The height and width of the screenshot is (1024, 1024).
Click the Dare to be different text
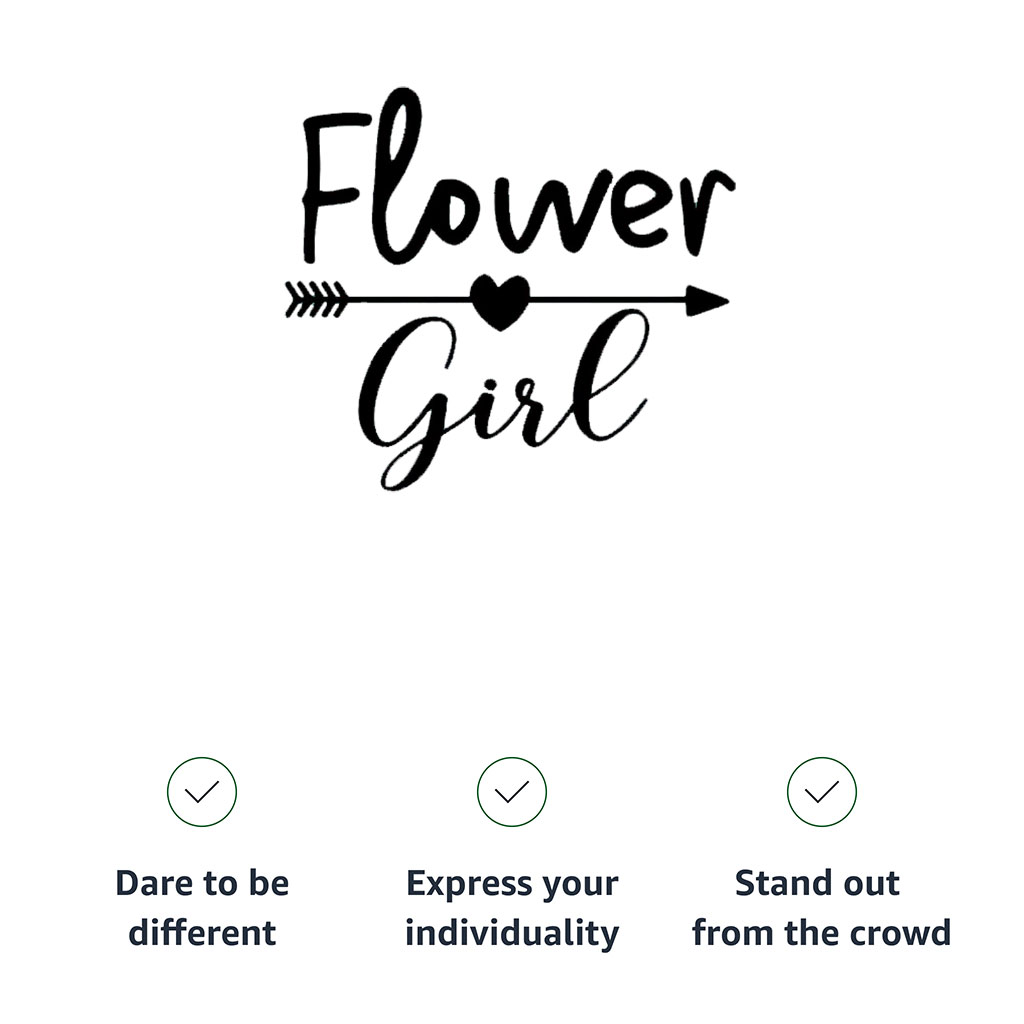[x=202, y=907]
